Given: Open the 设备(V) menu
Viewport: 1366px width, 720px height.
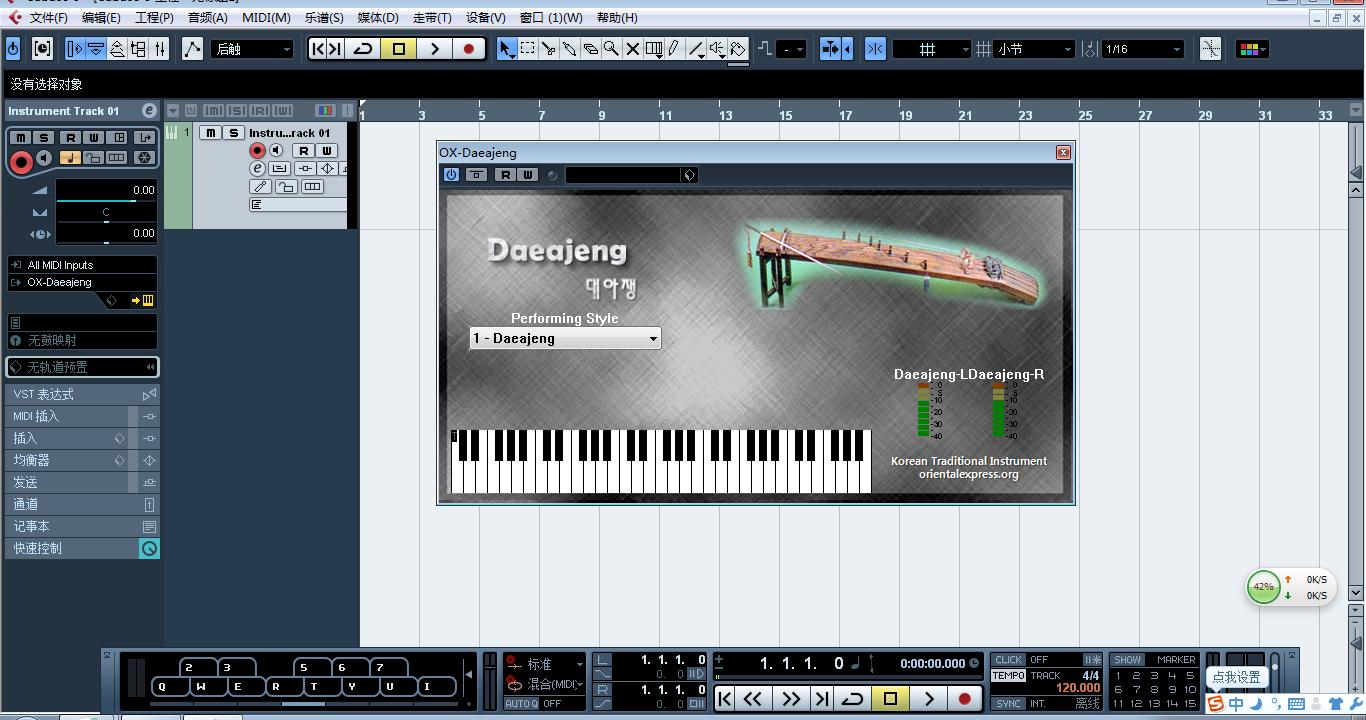Looking at the screenshot, I should (x=485, y=17).
